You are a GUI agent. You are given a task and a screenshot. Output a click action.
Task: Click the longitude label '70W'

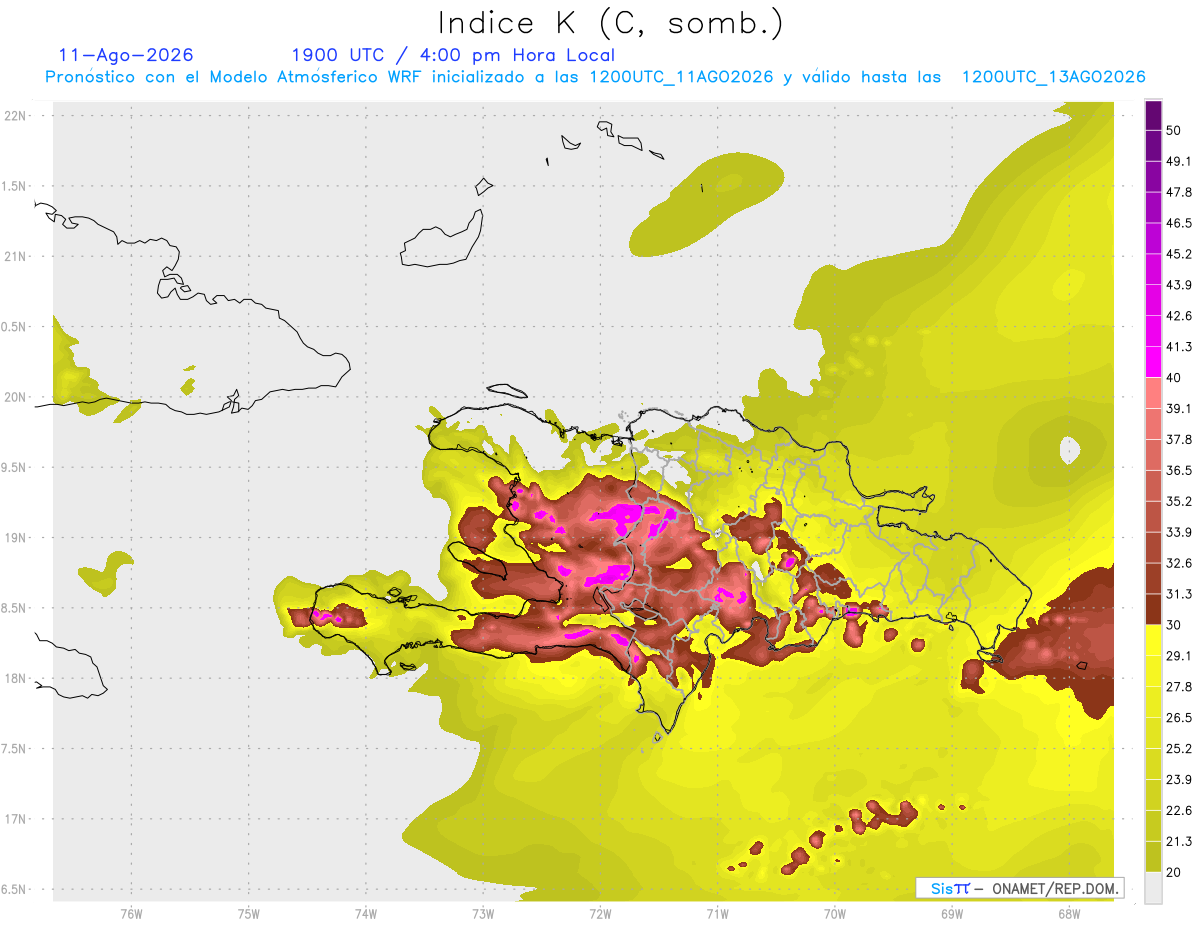coord(834,914)
